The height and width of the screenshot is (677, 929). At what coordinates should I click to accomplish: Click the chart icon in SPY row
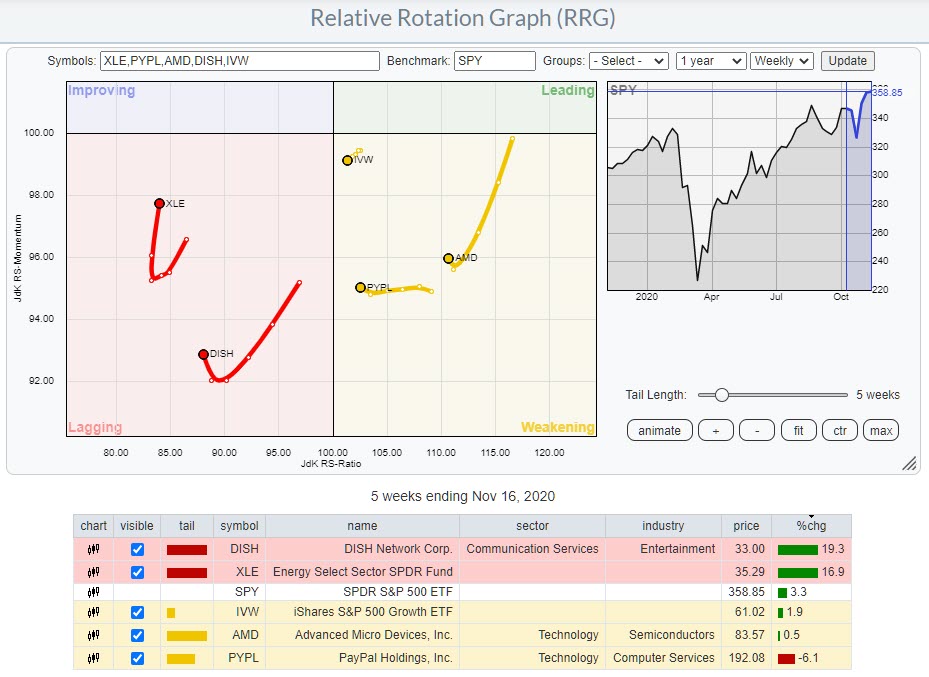pyautogui.click(x=93, y=592)
